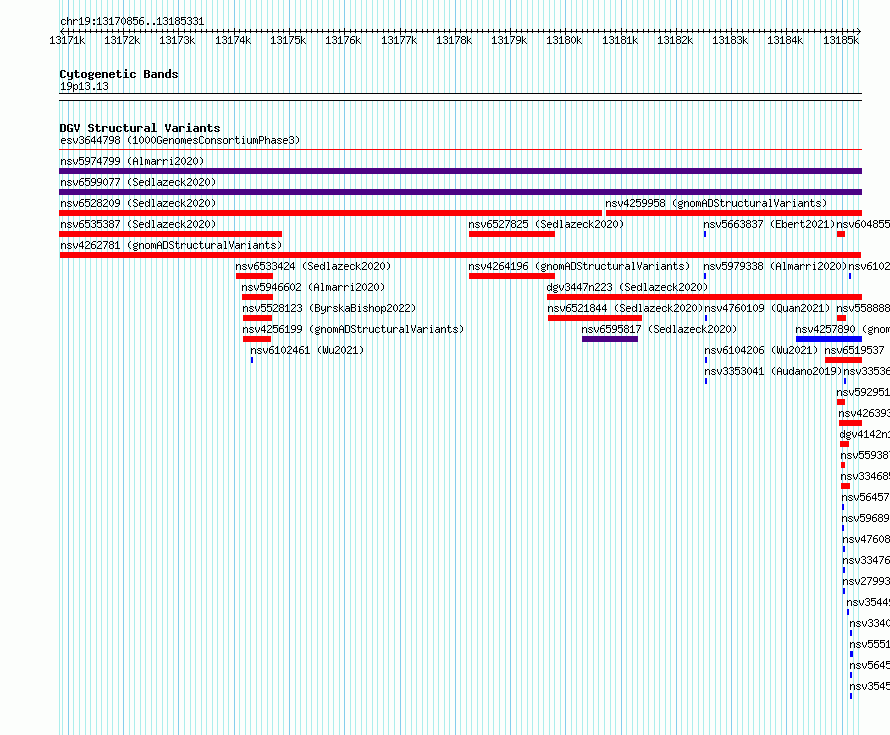Click the red bar under nsv4256199
890x735 pixels.
pos(257,339)
